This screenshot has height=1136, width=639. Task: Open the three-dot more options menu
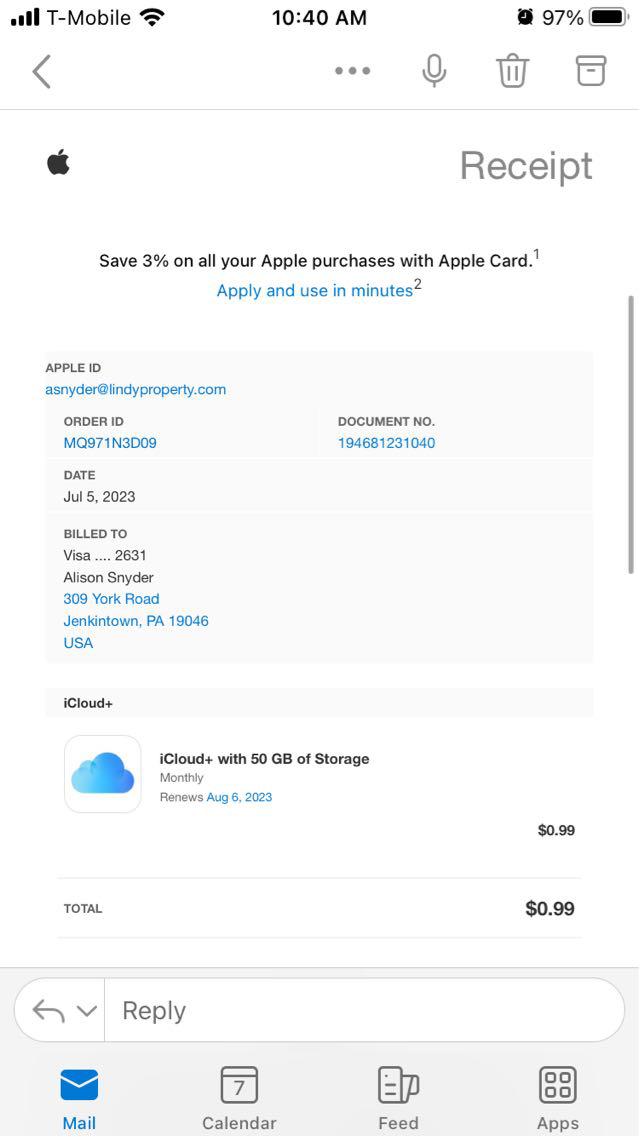pos(352,71)
